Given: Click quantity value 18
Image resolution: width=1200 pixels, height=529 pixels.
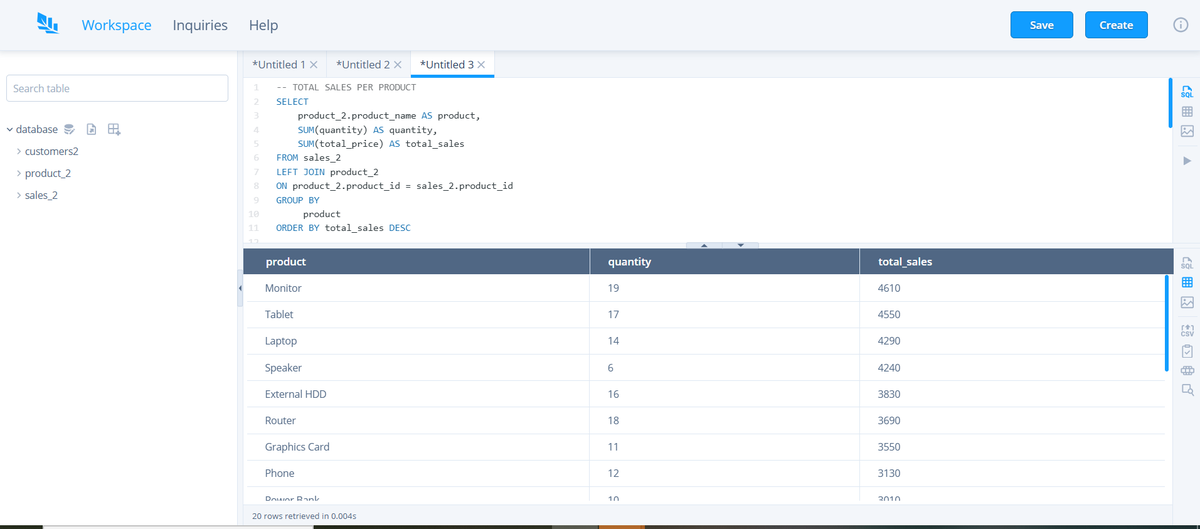Looking at the screenshot, I should point(614,421).
